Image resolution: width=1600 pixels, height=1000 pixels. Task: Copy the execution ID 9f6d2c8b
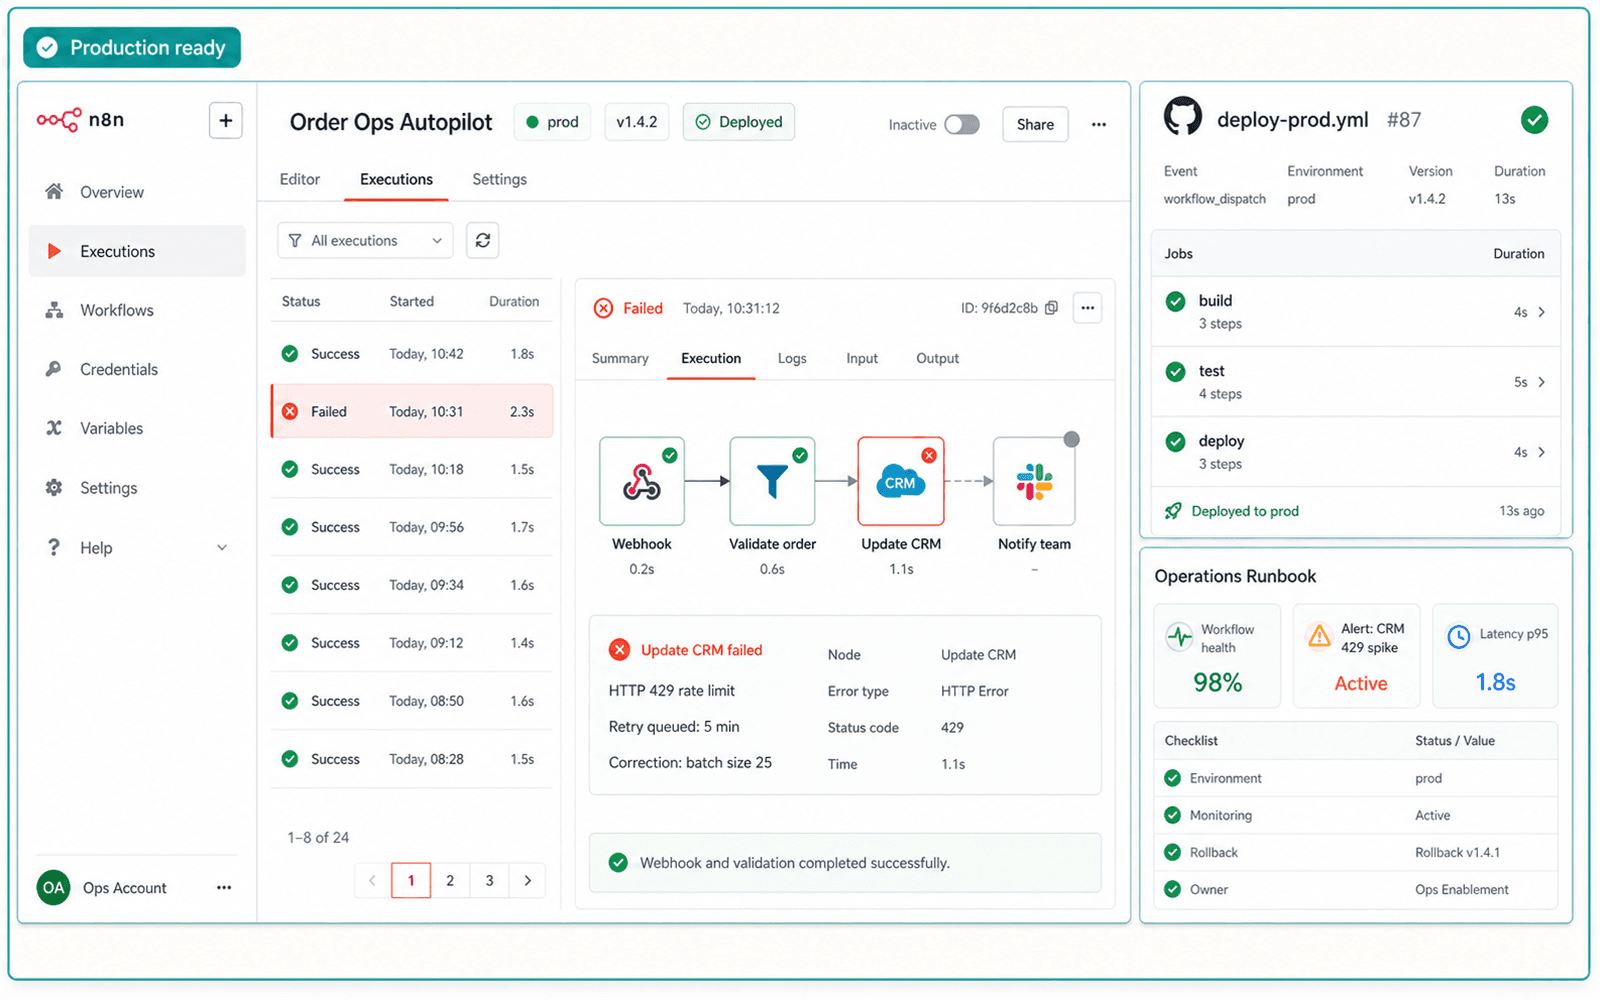click(1051, 308)
